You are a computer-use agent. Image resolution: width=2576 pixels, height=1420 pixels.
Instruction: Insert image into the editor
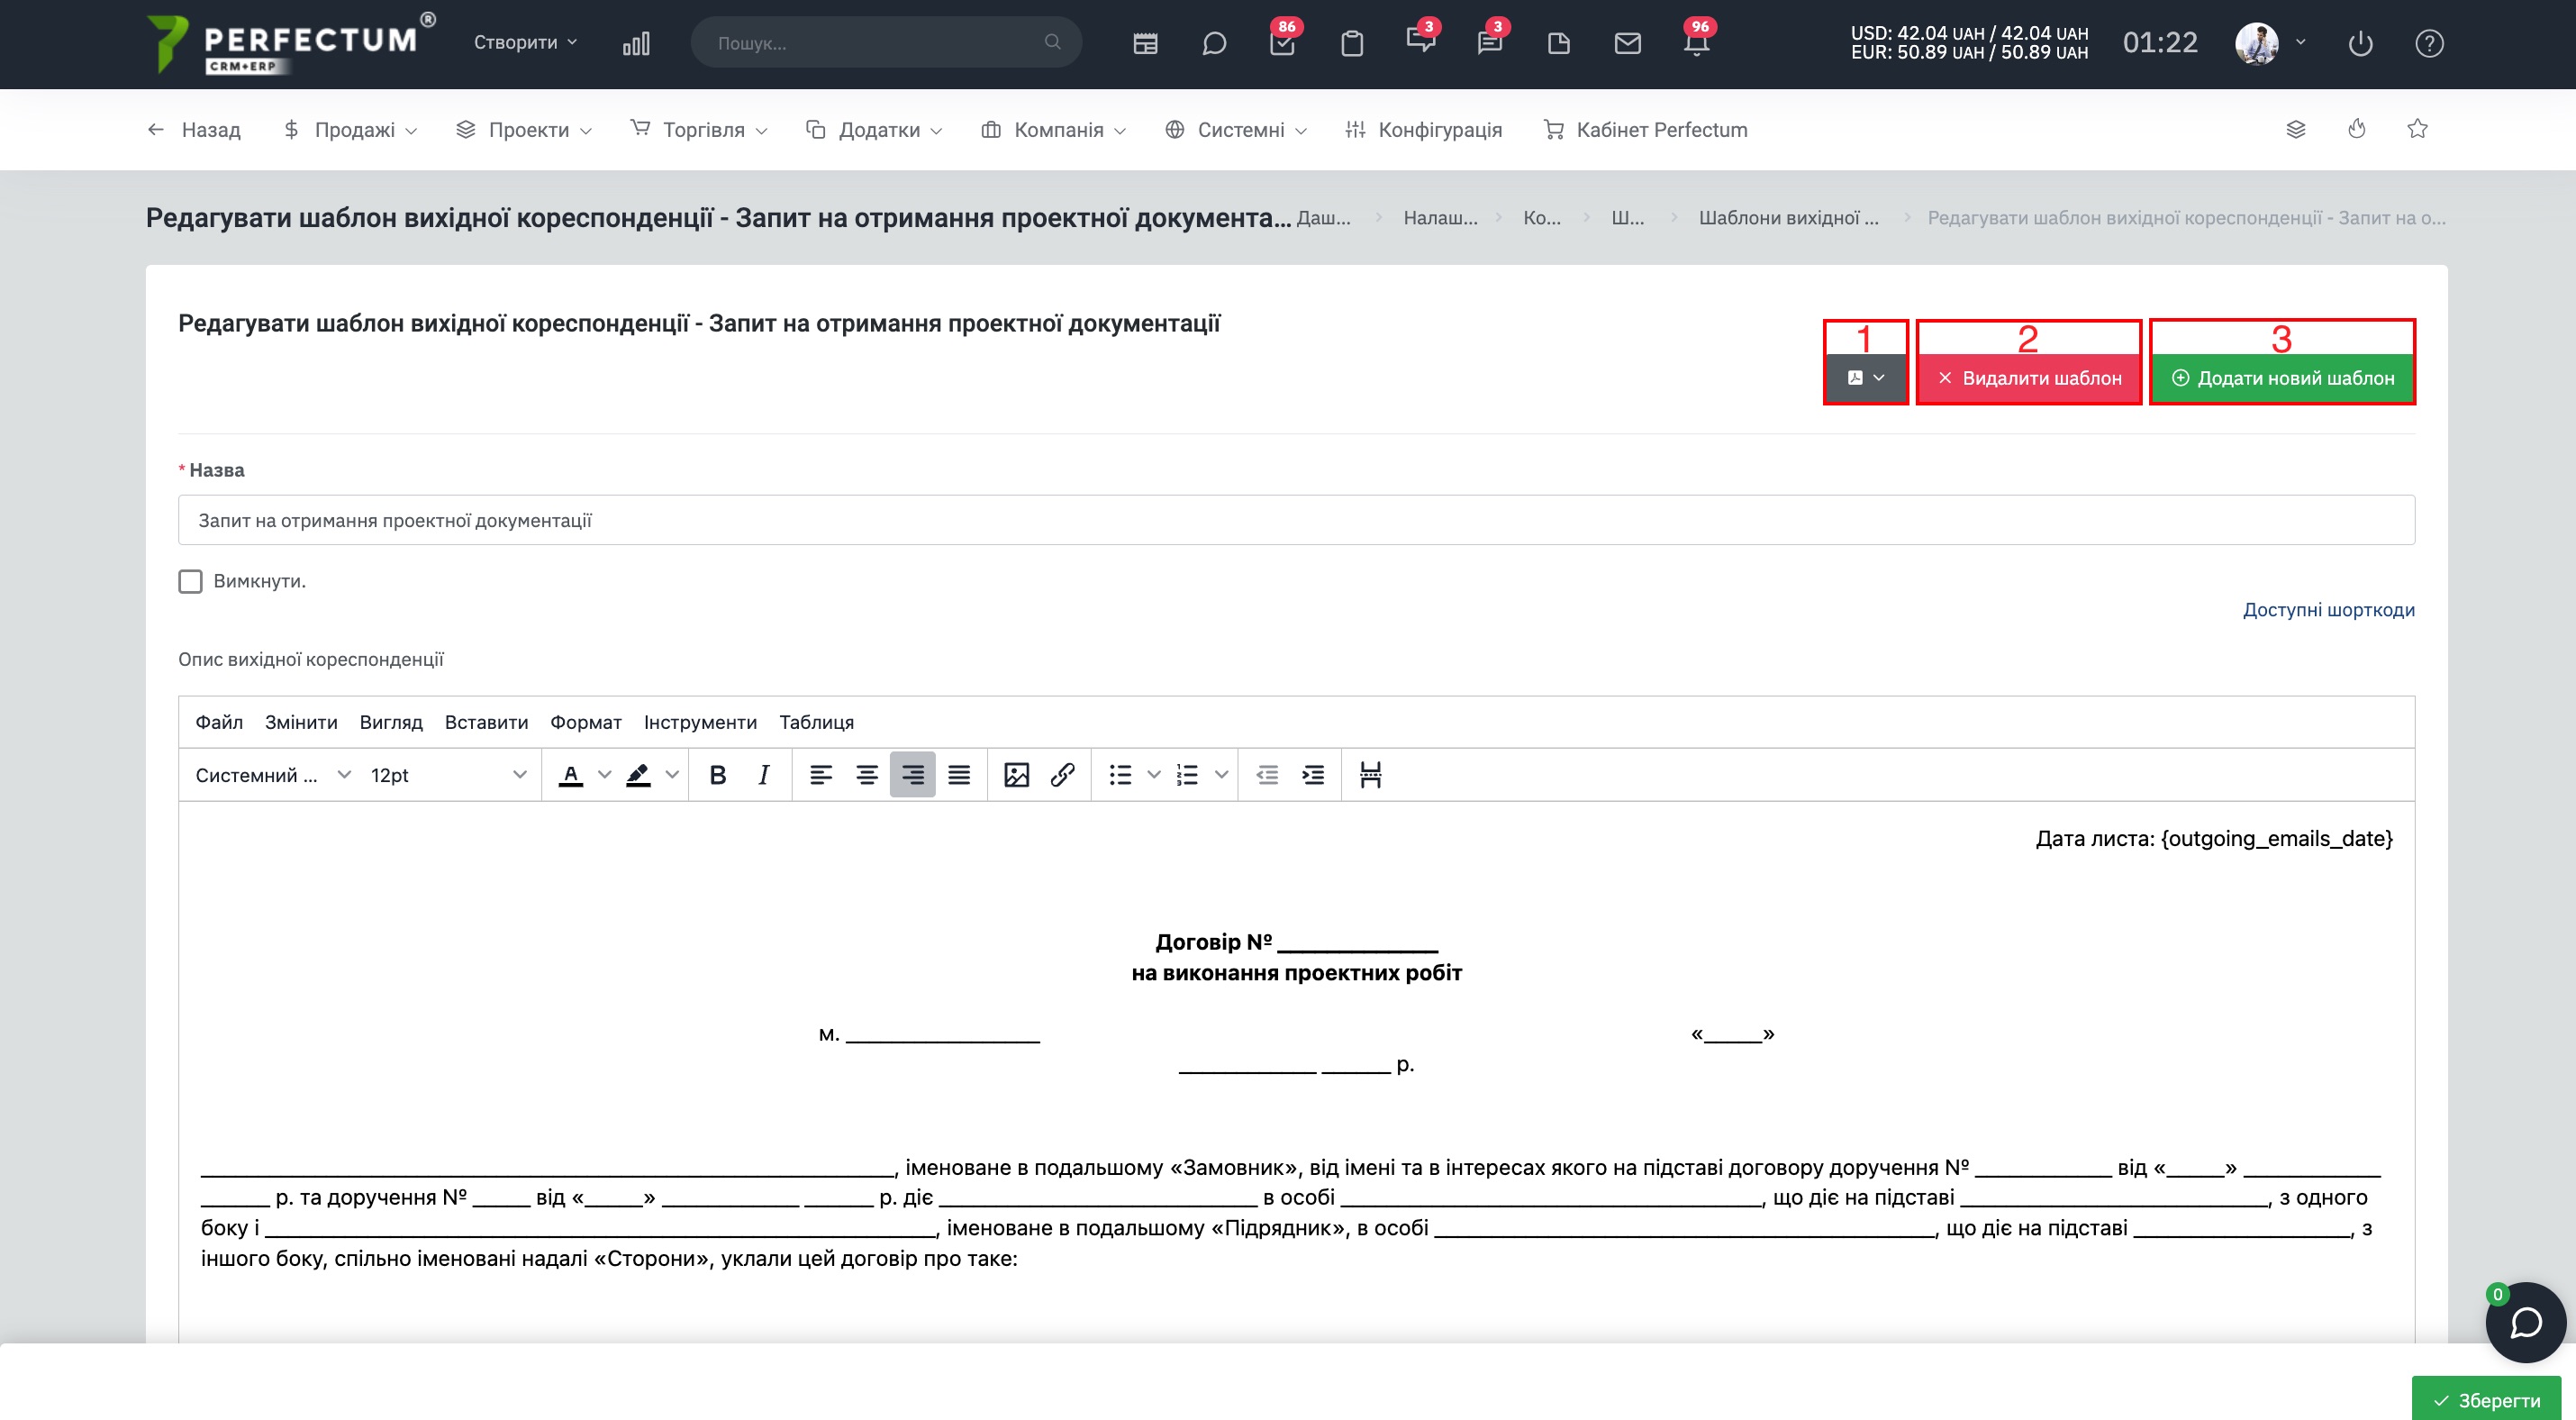click(x=1016, y=775)
